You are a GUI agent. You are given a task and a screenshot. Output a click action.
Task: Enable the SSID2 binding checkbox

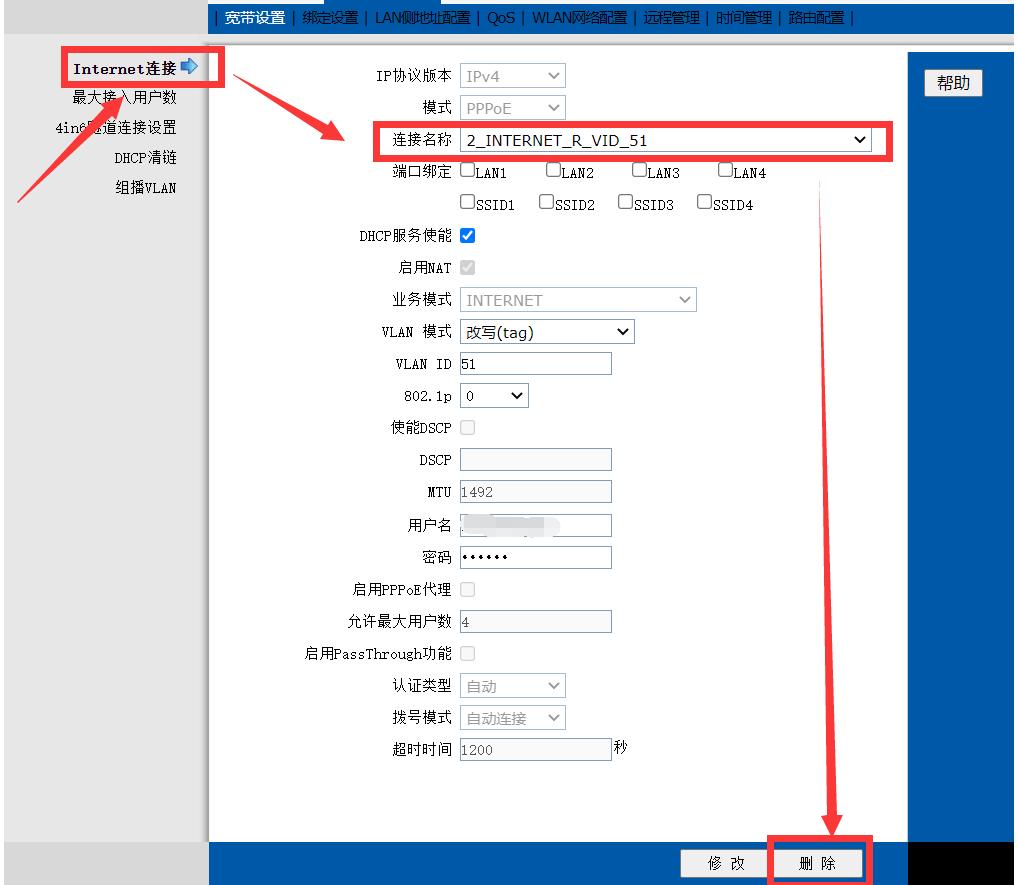[x=544, y=203]
